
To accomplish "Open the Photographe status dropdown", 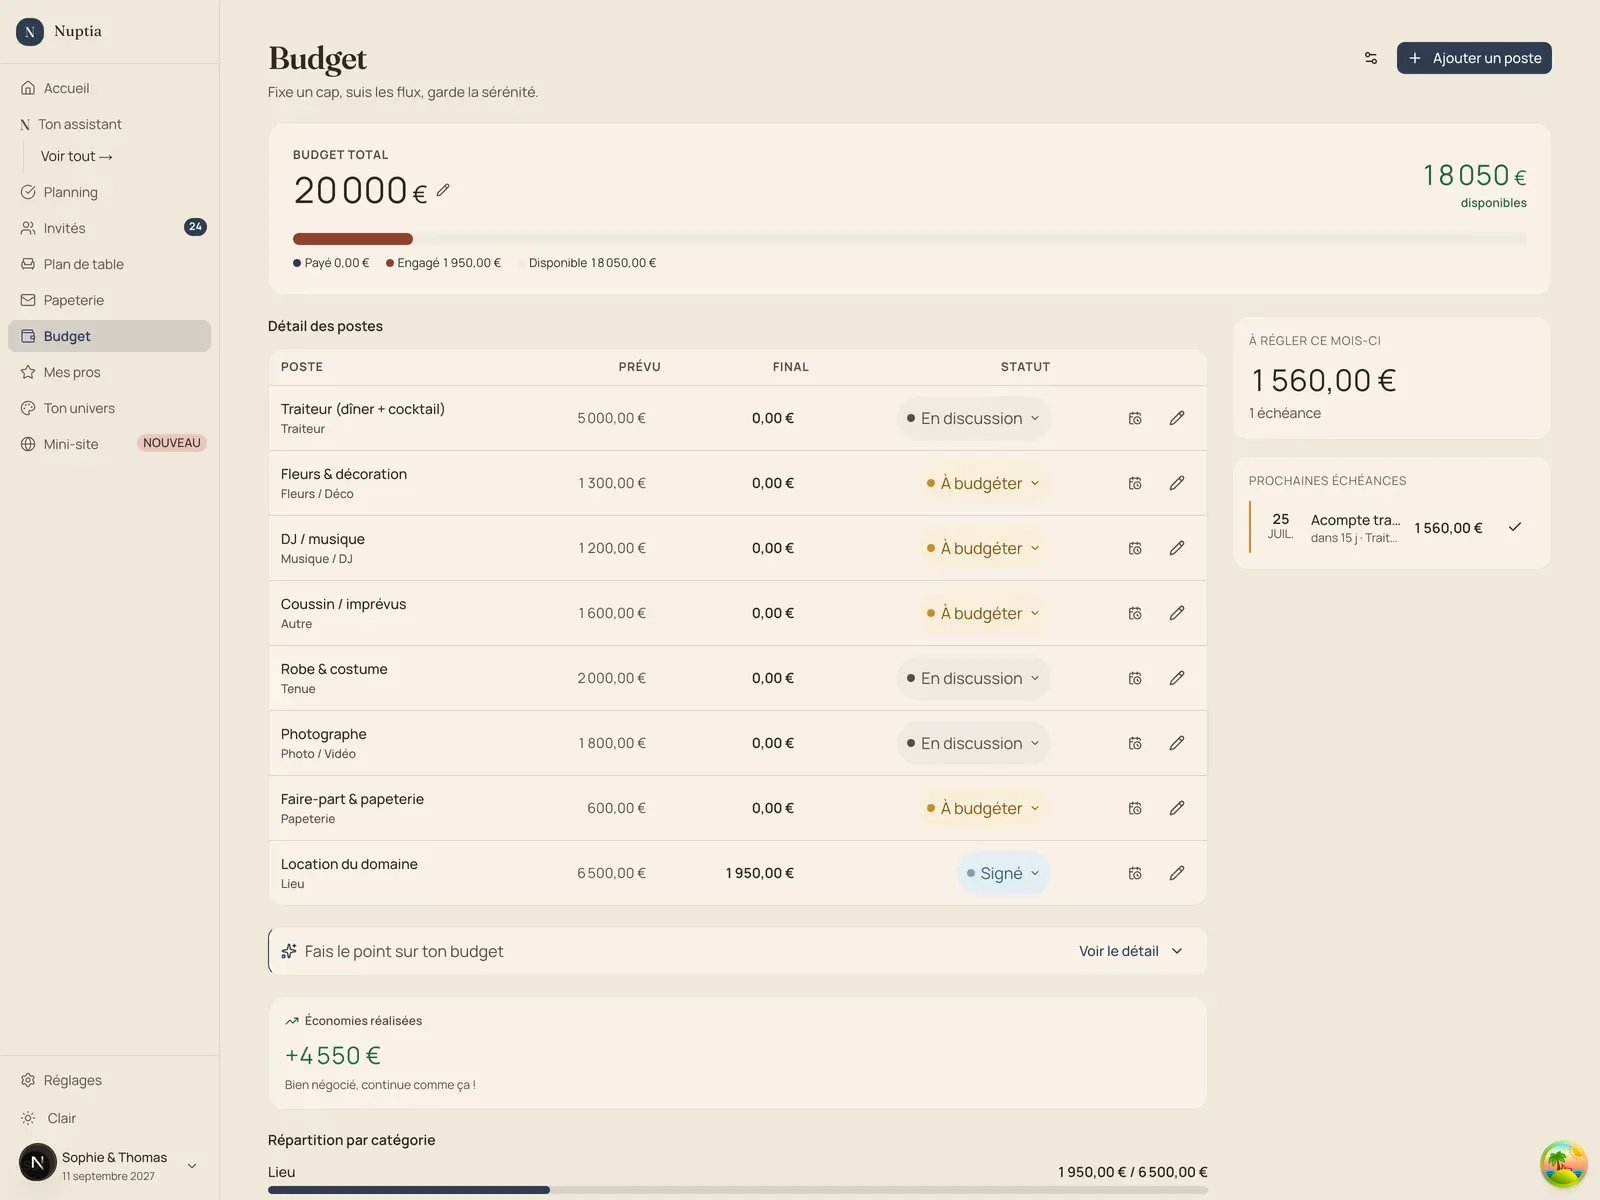I will (x=974, y=743).
